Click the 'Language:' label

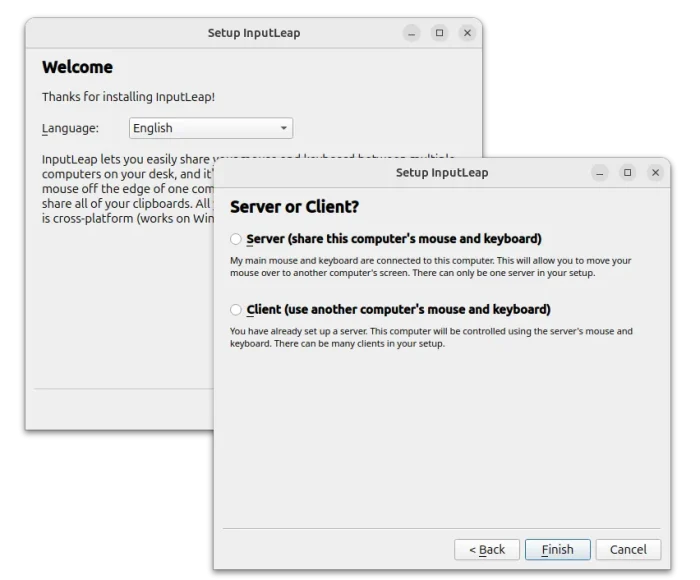coord(70,128)
